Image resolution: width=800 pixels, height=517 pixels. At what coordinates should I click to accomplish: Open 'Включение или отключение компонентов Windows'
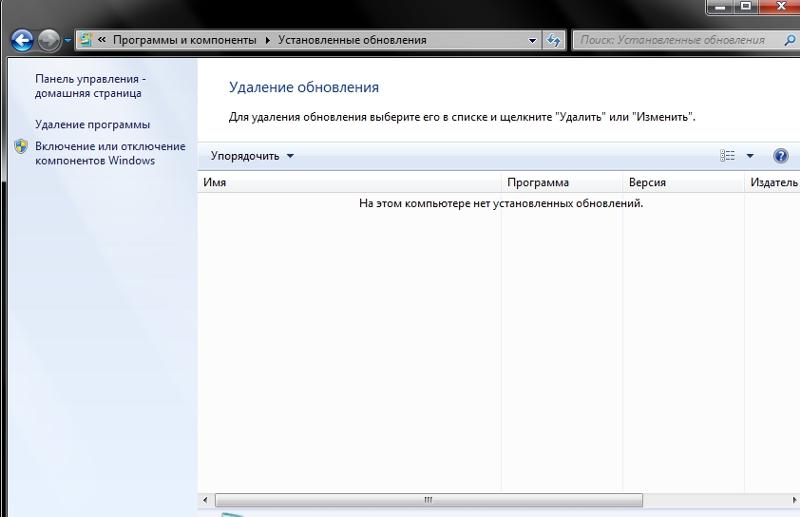pos(110,153)
